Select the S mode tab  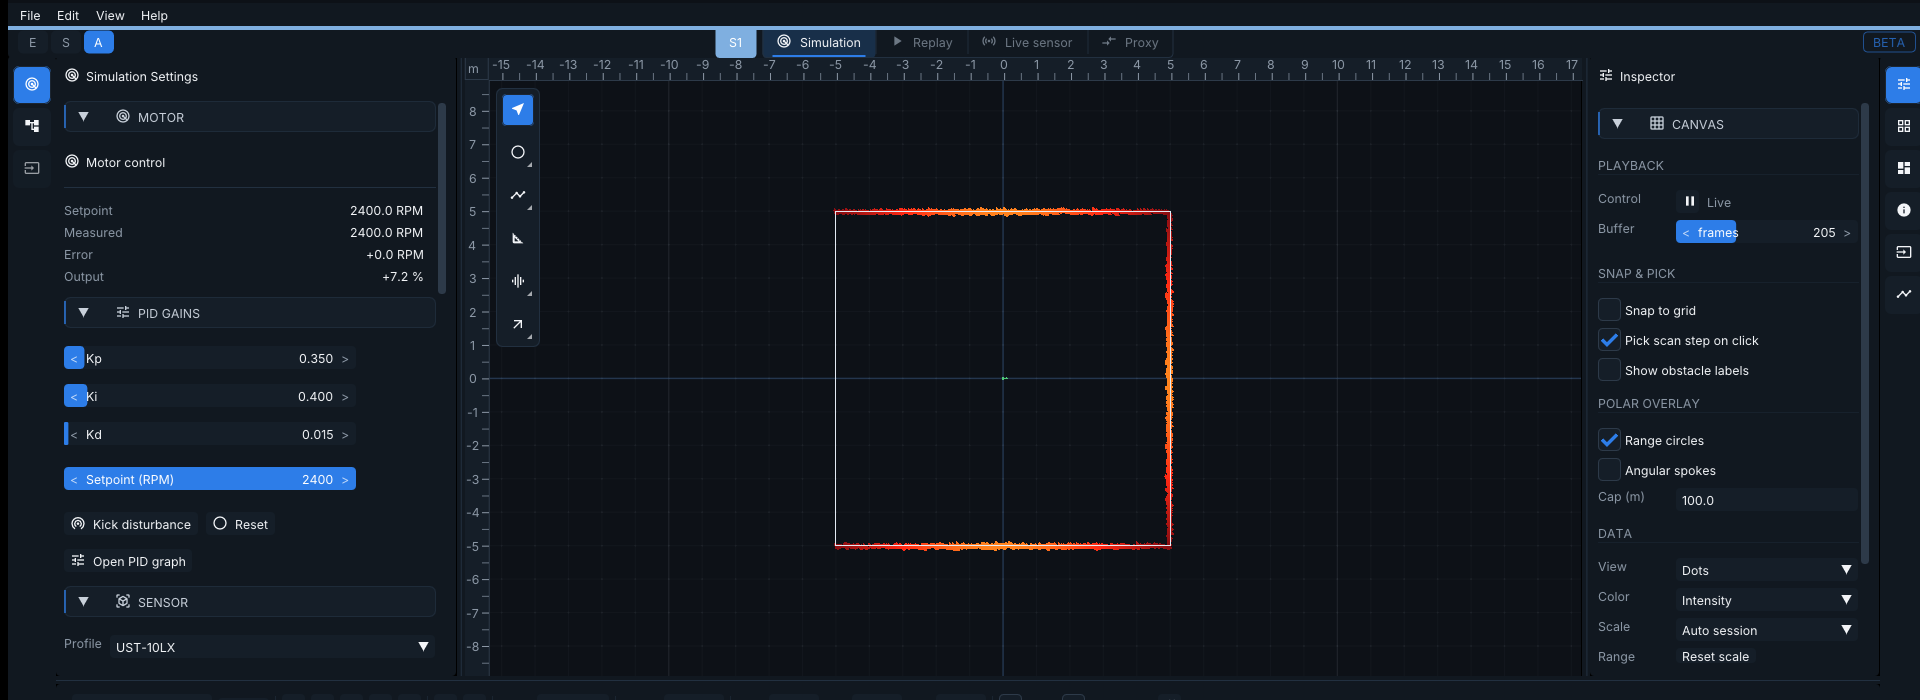66,42
